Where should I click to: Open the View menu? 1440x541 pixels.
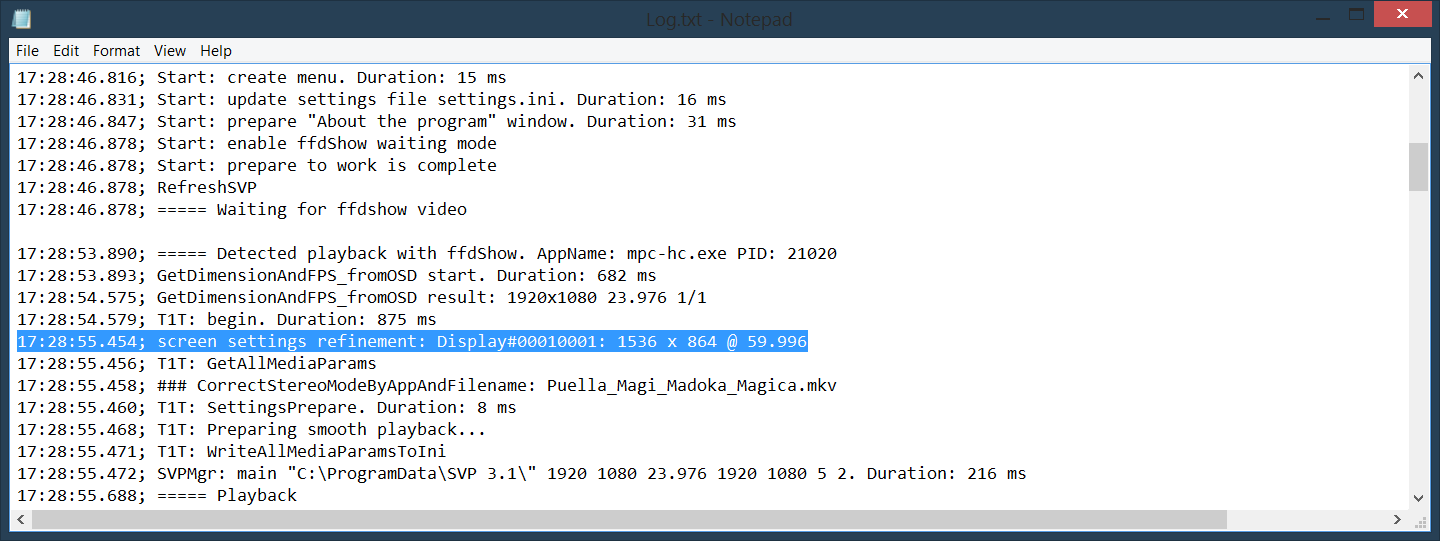click(x=170, y=51)
